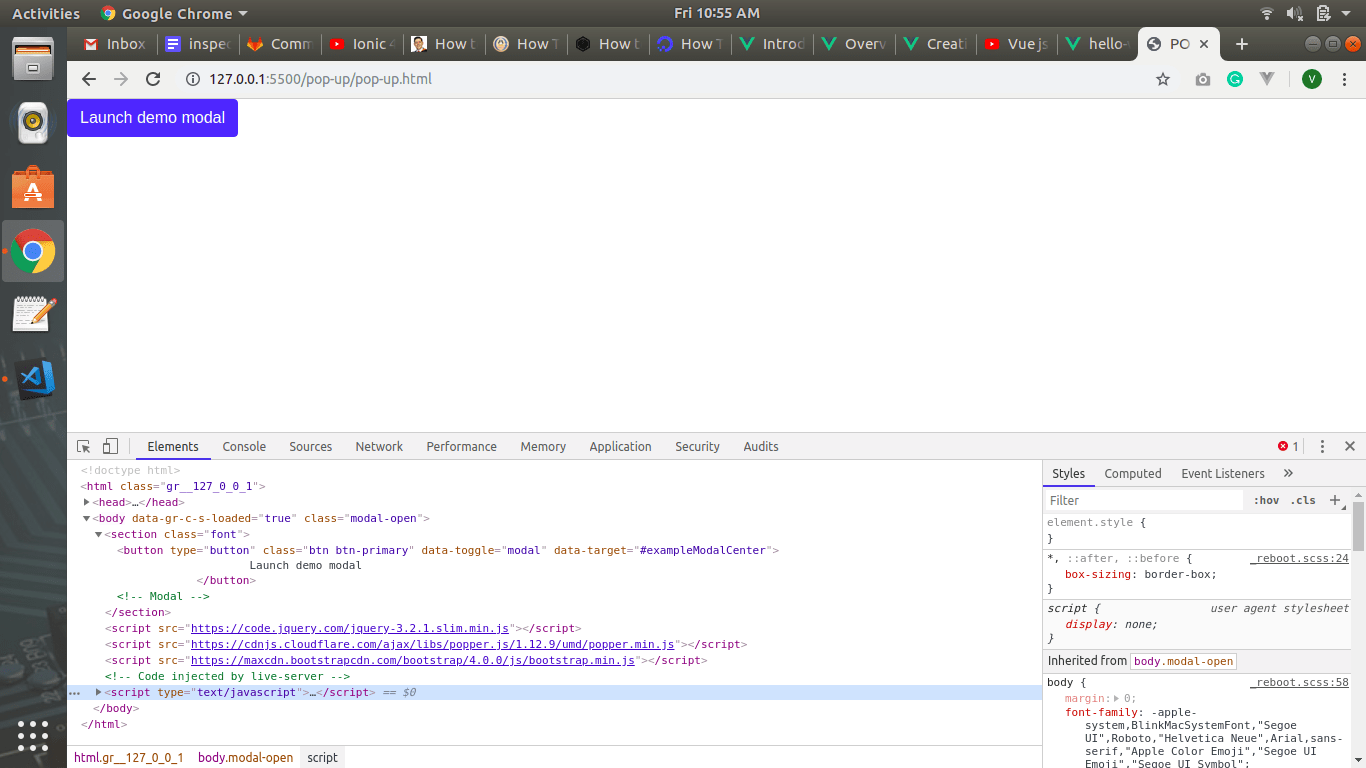Click the Launch demo modal button
The image size is (1366, 768).
(x=152, y=118)
